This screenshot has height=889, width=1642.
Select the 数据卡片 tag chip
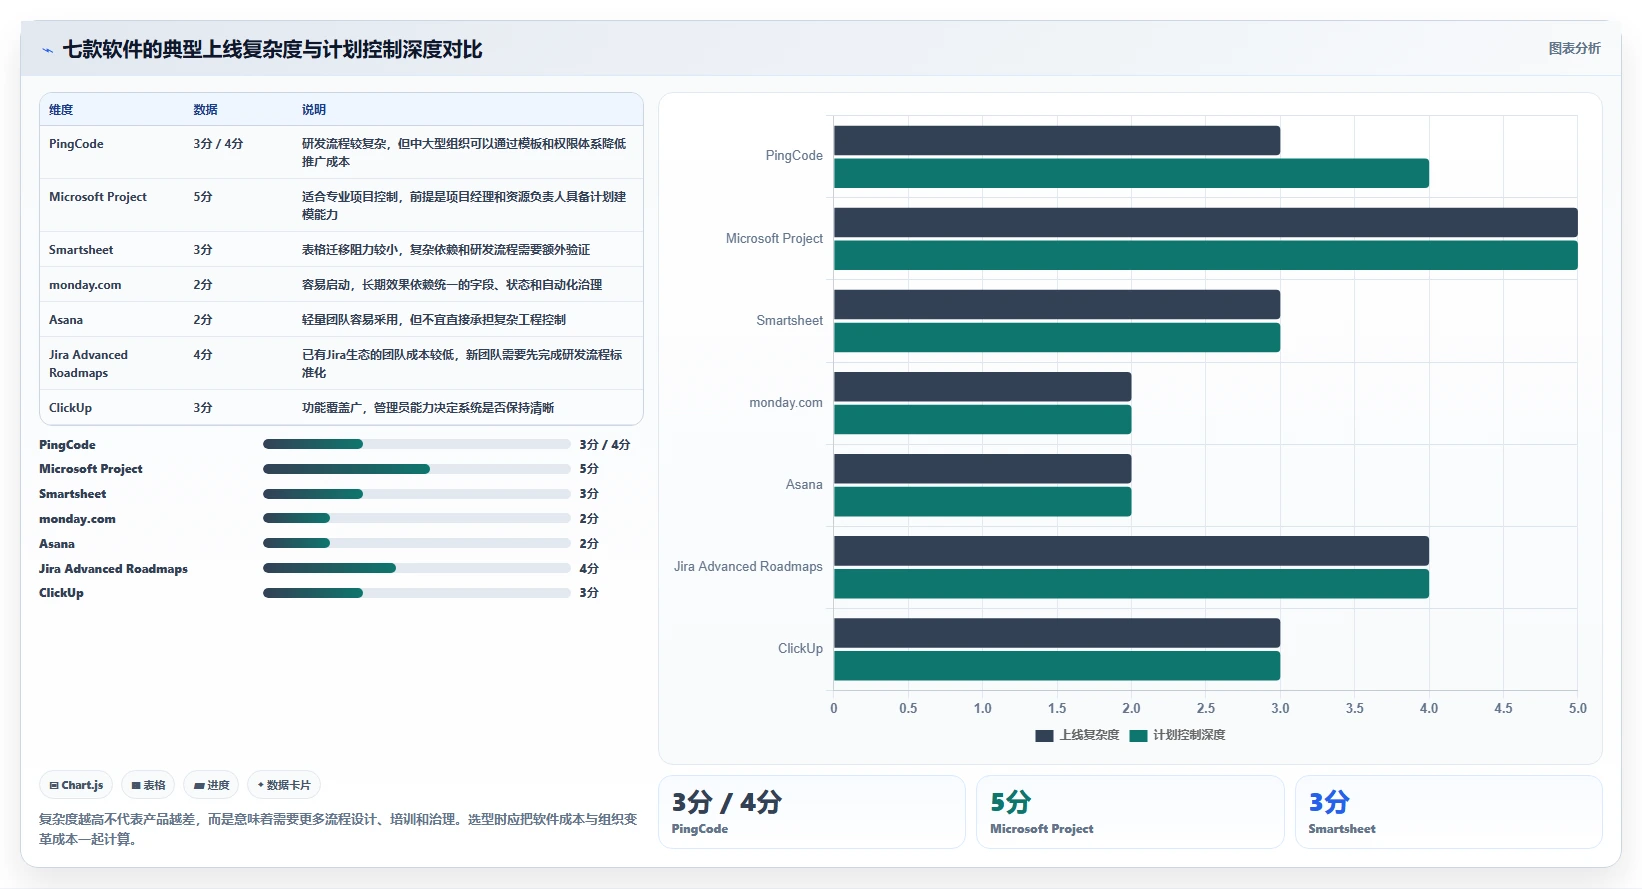(x=284, y=785)
